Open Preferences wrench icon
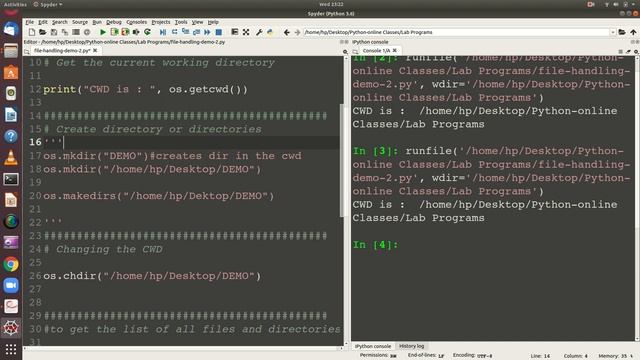Viewport: 640px width, 360px height. click(259, 32)
